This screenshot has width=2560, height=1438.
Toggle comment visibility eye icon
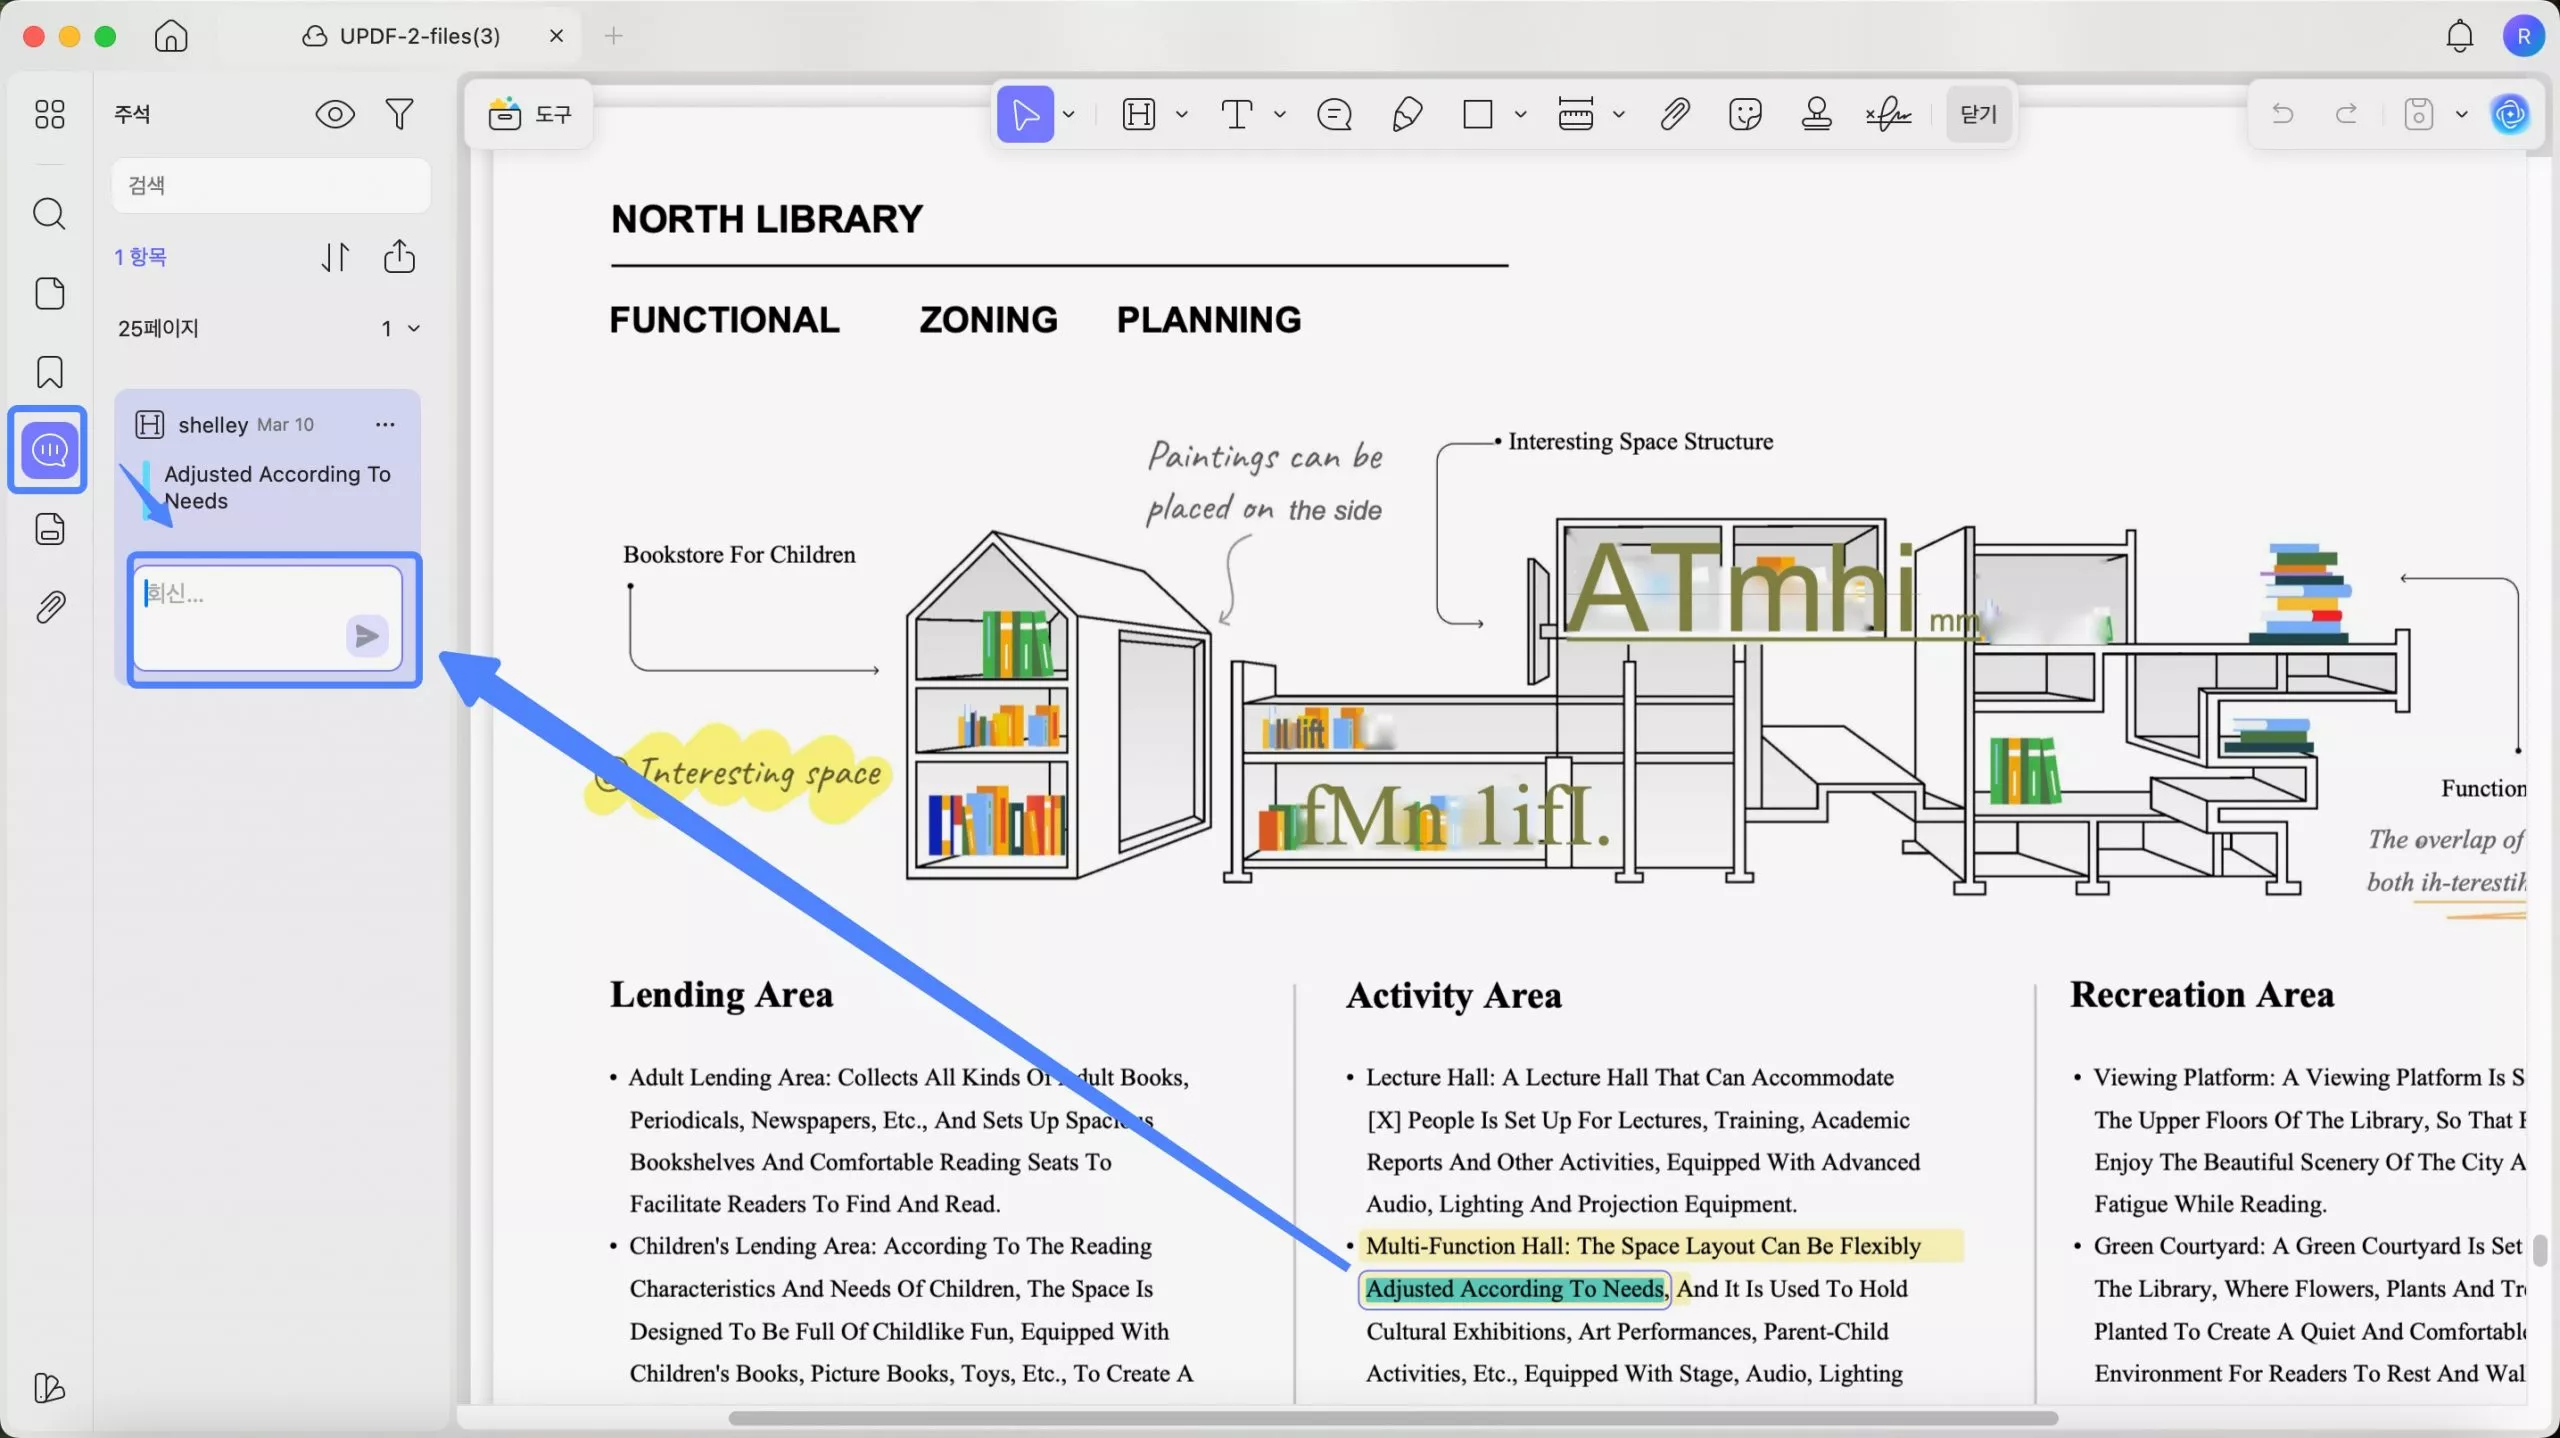coord(335,114)
